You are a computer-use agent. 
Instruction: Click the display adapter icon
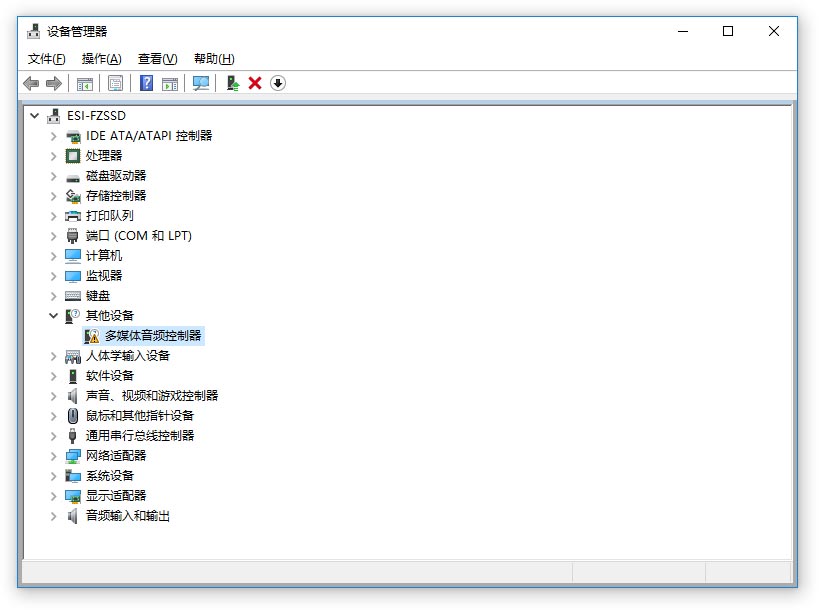pyautogui.click(x=73, y=496)
